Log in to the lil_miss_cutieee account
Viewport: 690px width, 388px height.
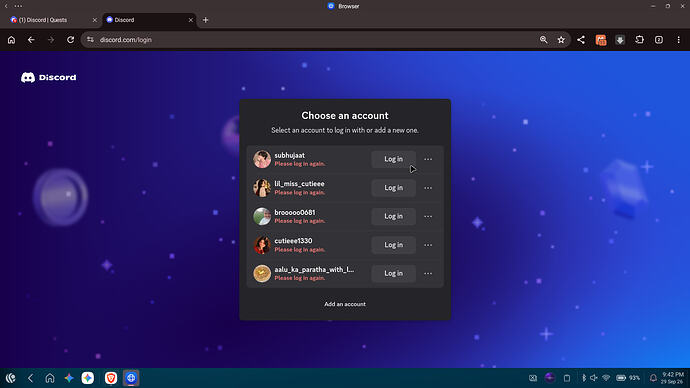pyautogui.click(x=393, y=188)
